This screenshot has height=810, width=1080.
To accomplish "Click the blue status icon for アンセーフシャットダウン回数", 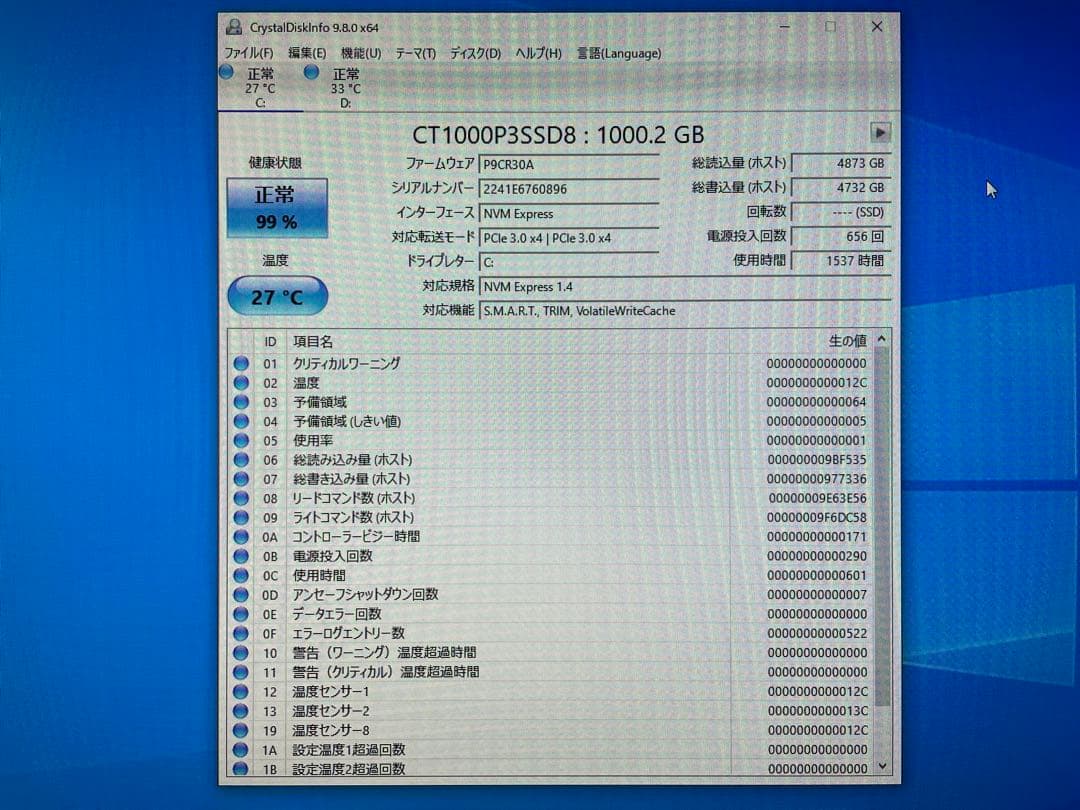I will pyautogui.click(x=241, y=594).
